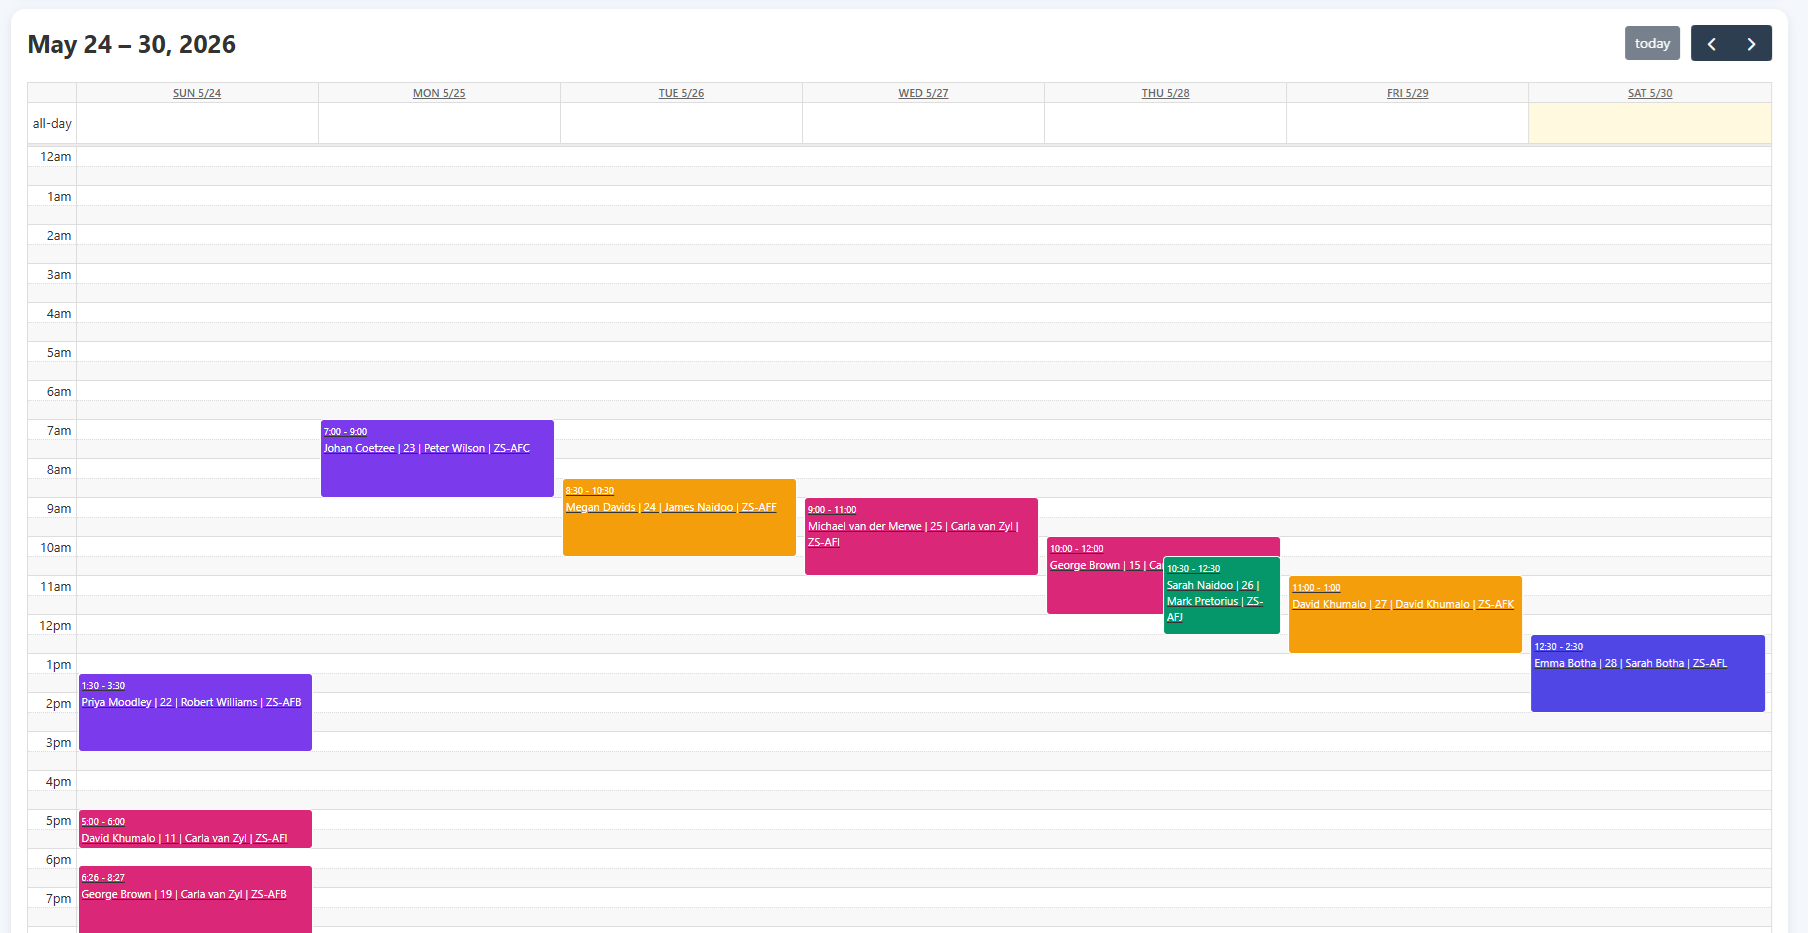
Task: Open the MON 5/25 day header link
Action: (439, 93)
